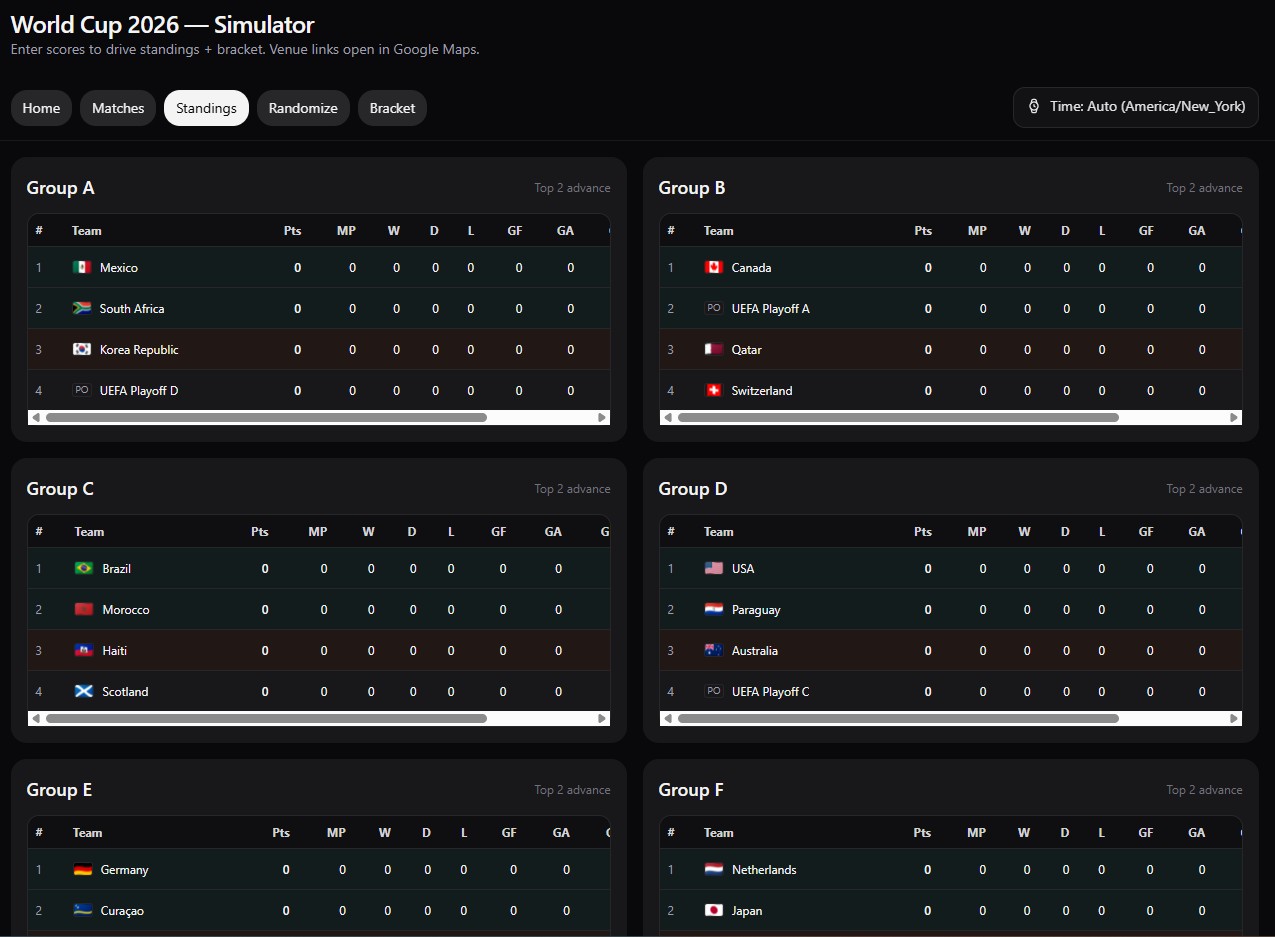
Task: Click the Australia team name
Action: pyautogui.click(x=754, y=650)
